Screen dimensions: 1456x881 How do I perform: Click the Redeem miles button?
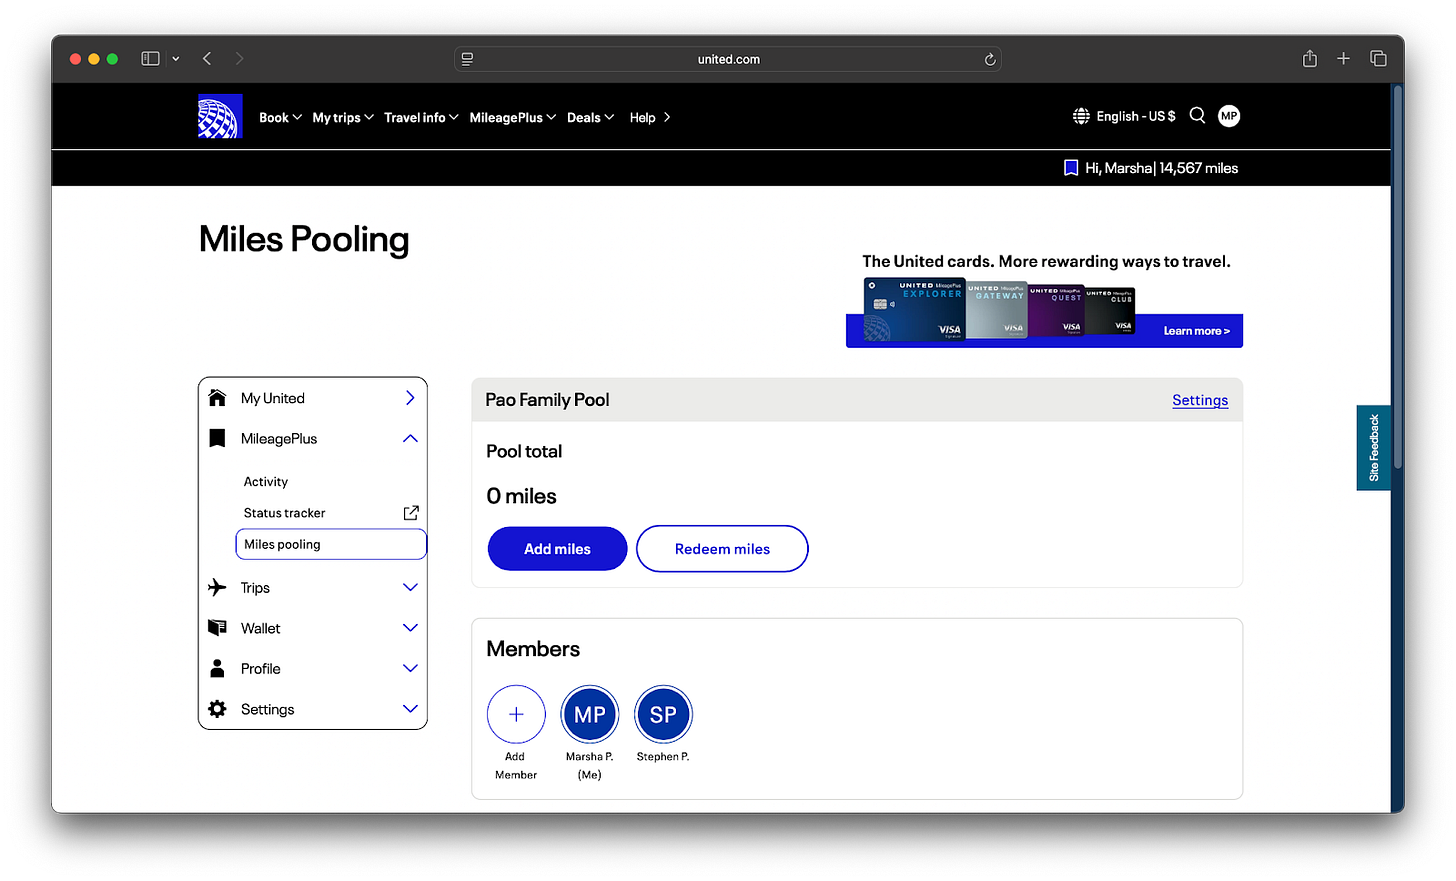pyautogui.click(x=722, y=549)
